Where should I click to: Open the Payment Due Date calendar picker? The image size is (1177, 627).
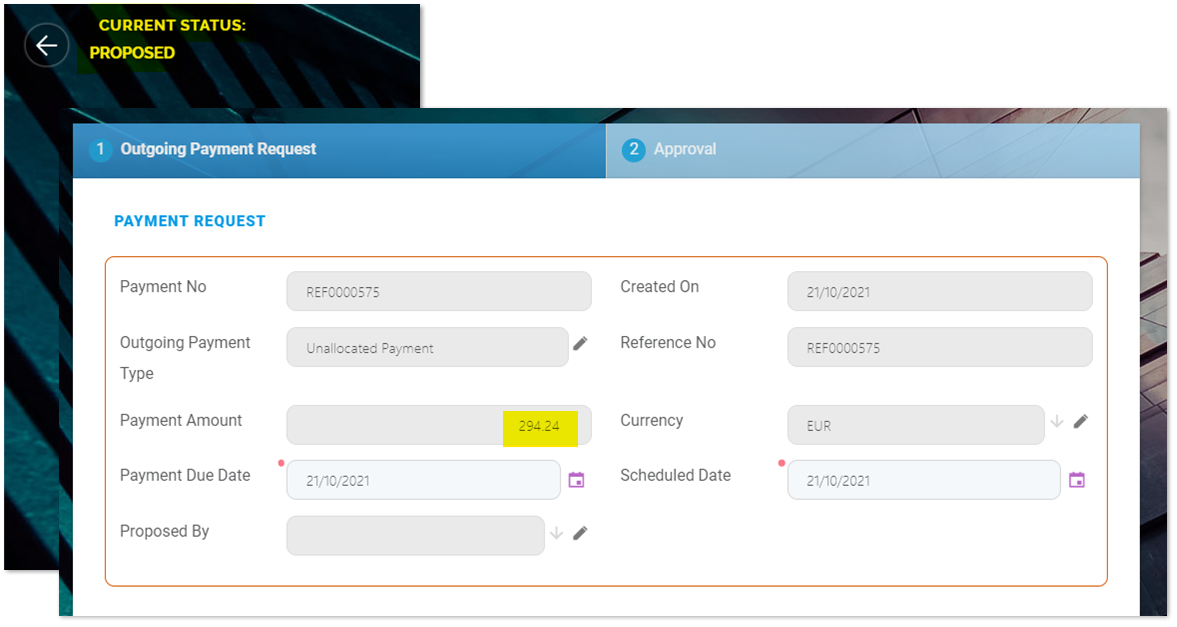coord(576,480)
